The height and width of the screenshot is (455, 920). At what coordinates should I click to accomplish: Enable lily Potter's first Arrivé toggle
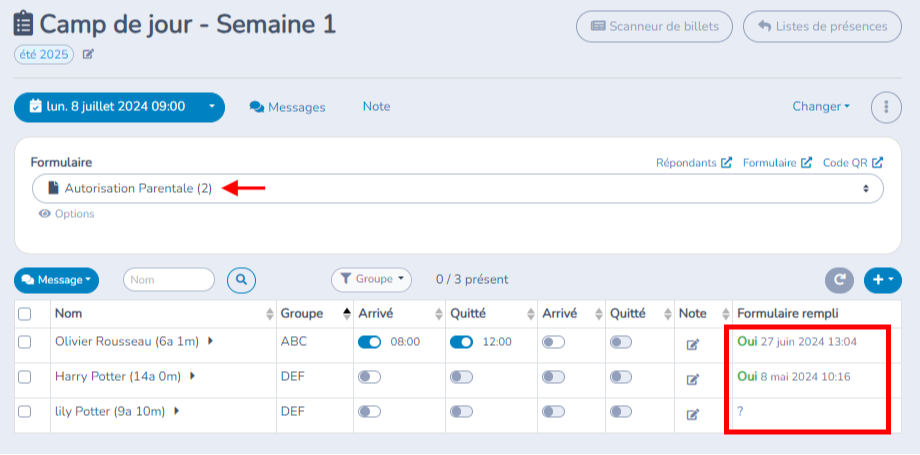click(370, 412)
